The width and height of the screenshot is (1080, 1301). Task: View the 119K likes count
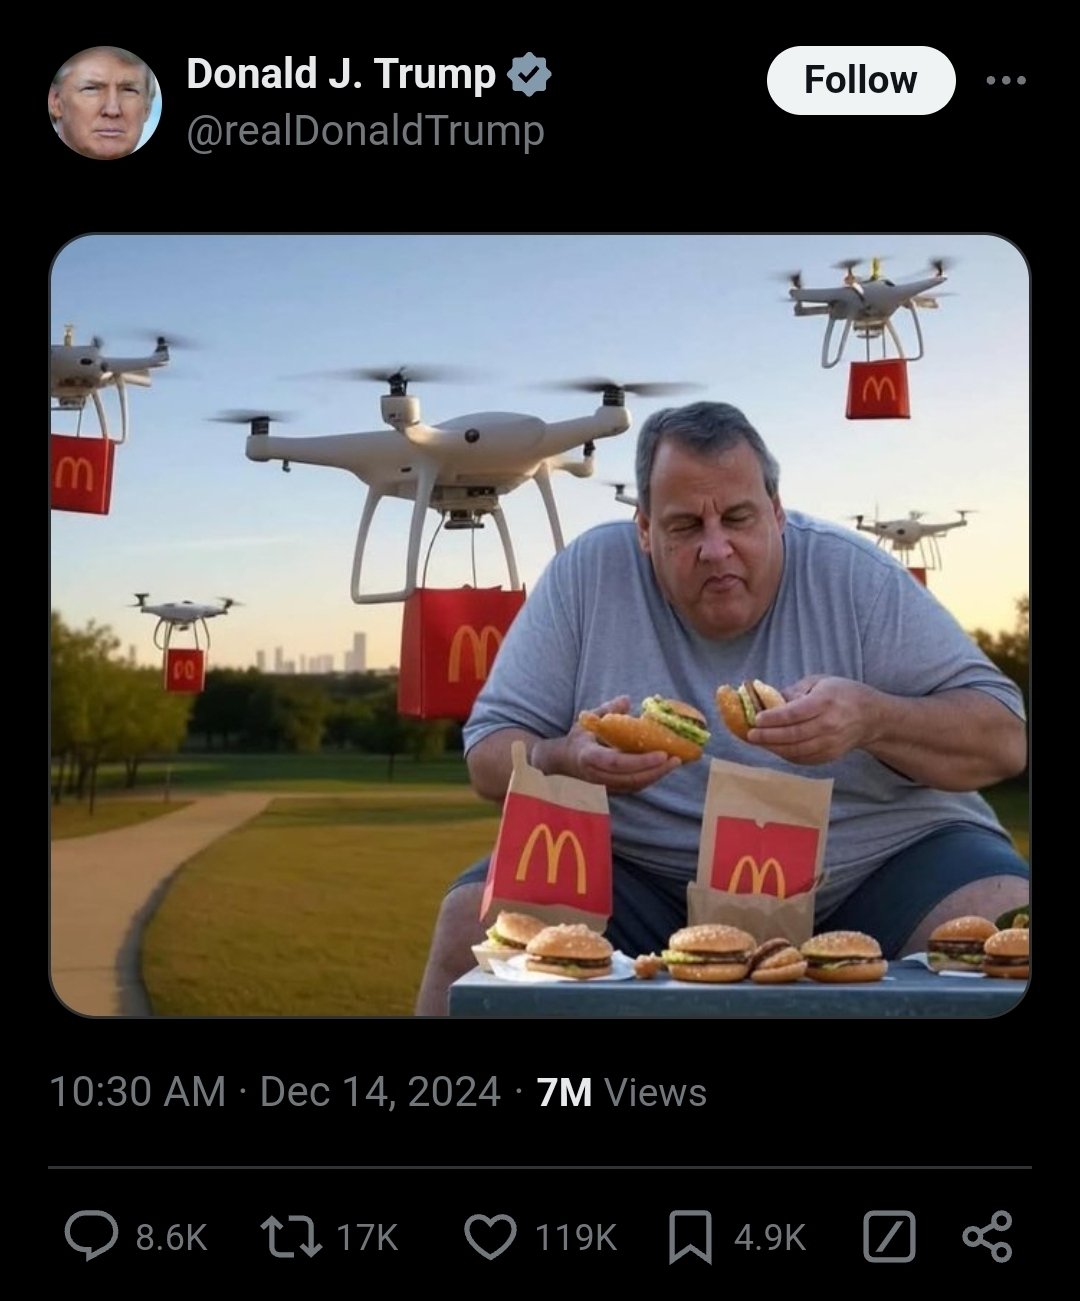[x=576, y=1238]
